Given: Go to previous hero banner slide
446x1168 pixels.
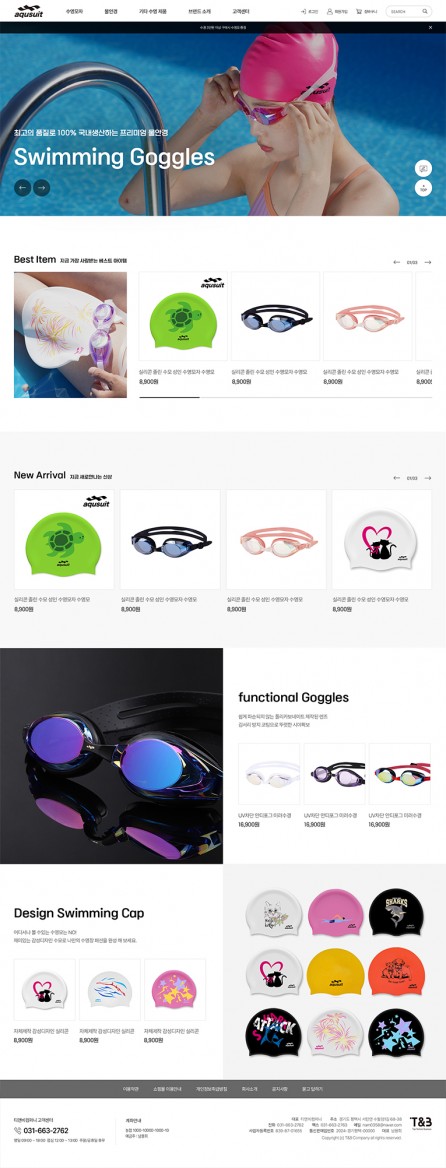Looking at the screenshot, I should (22, 188).
